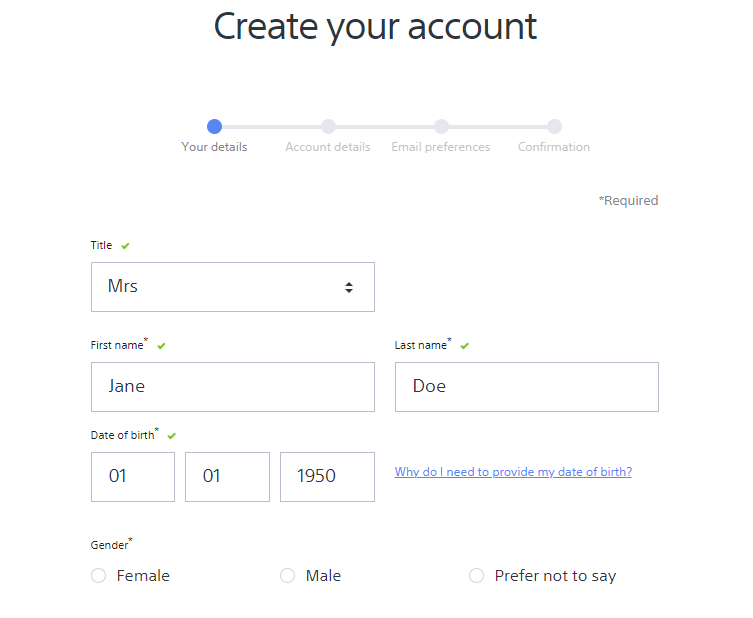Click the green checkmark beside Title

pyautogui.click(x=125, y=246)
